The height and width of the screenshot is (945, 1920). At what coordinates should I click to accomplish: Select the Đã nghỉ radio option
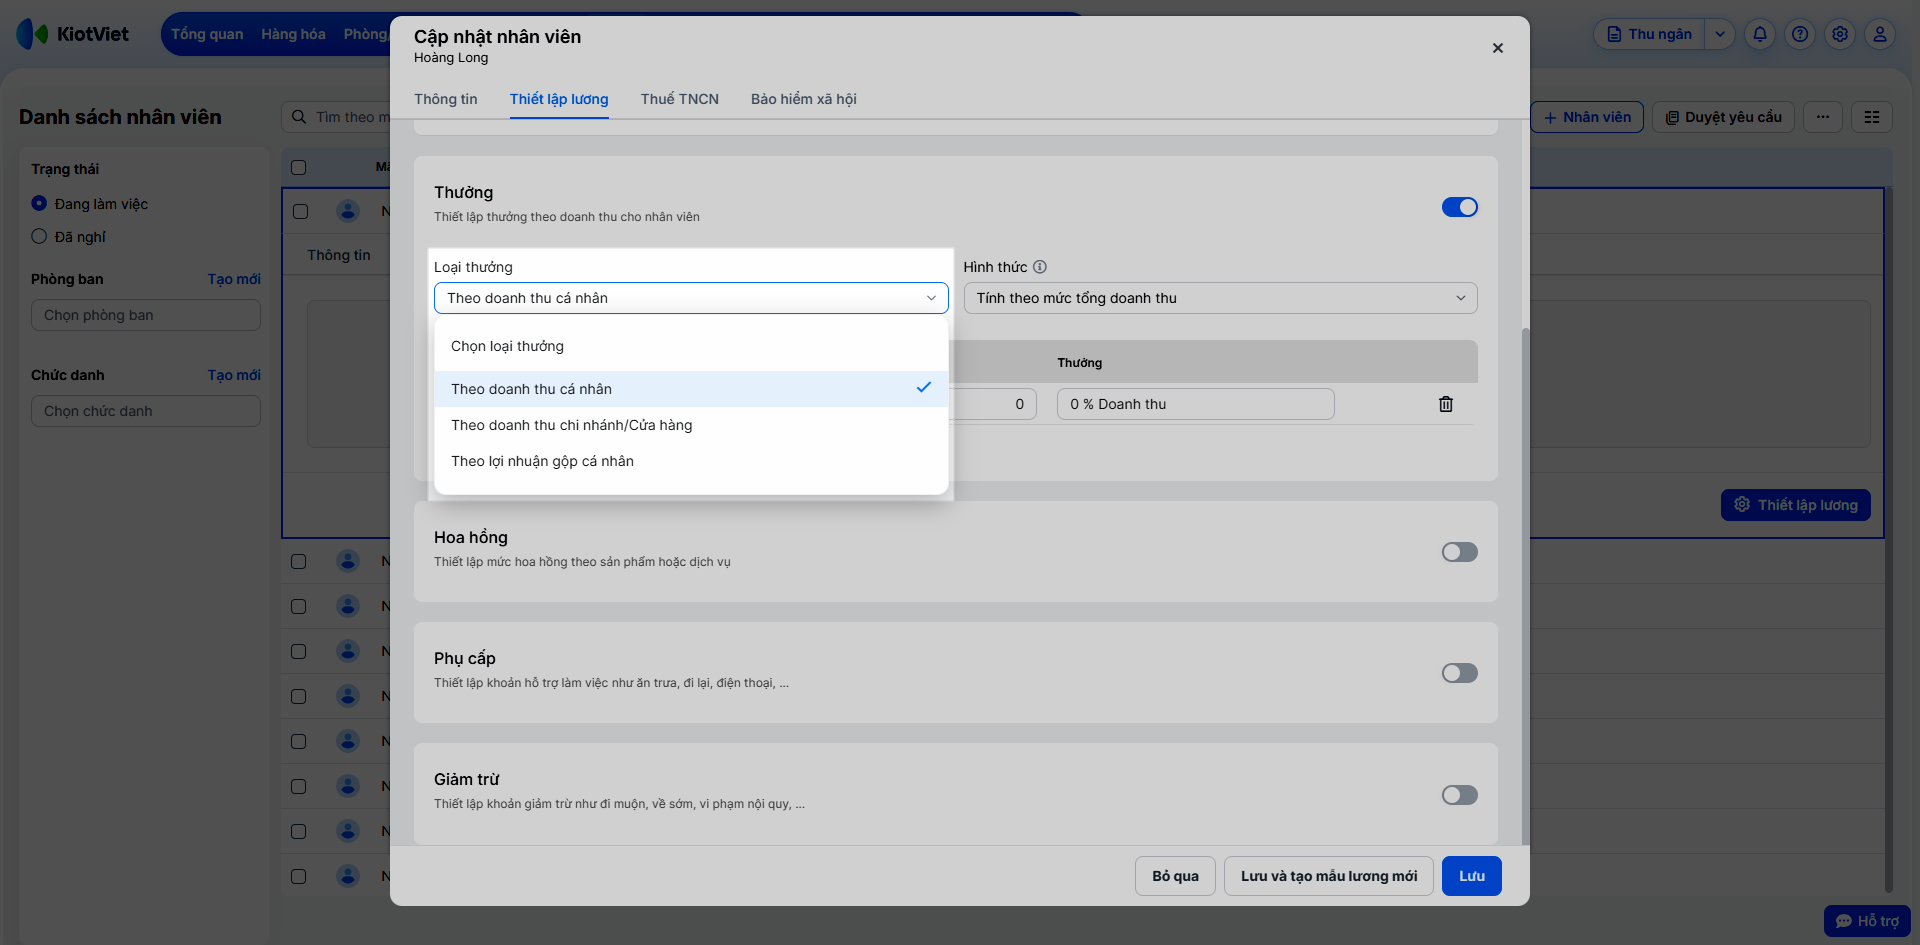[x=39, y=237]
